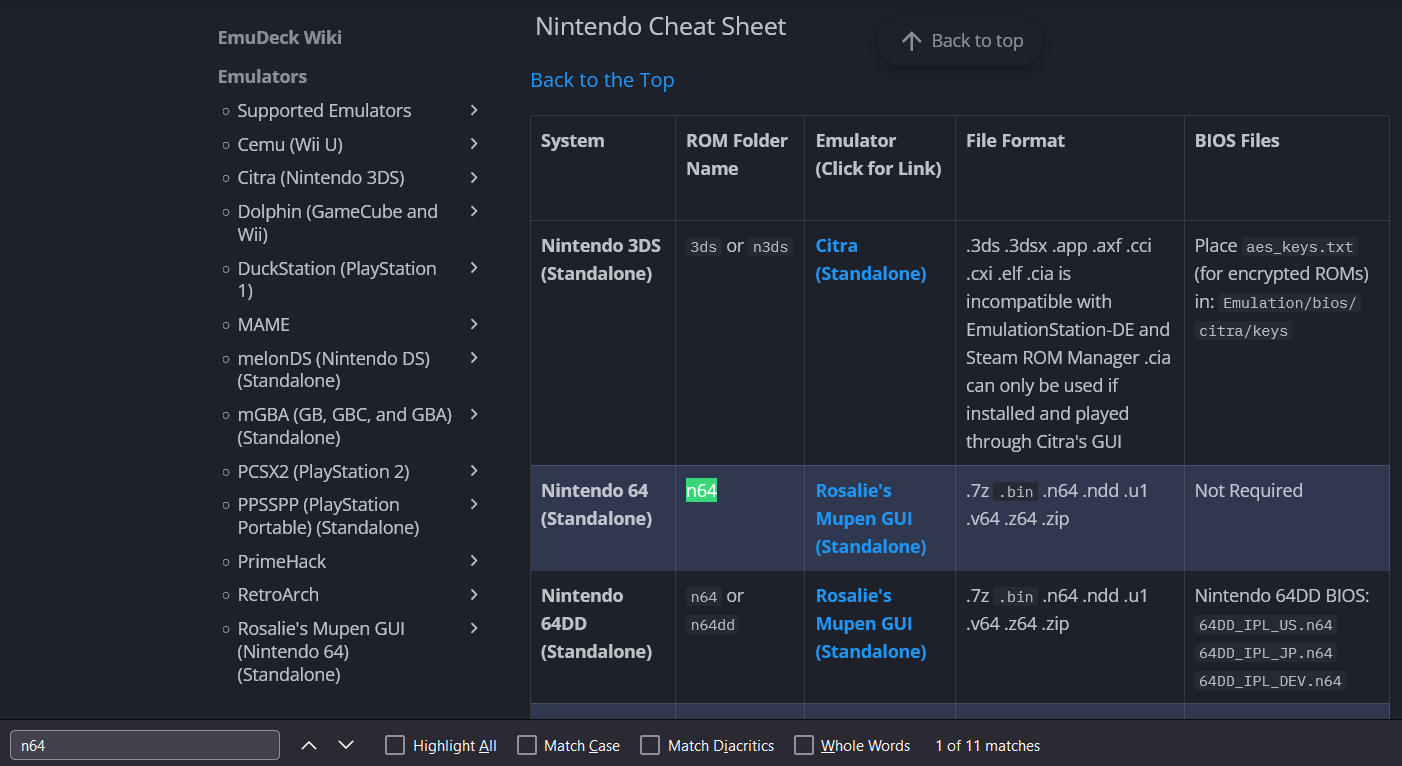
Task: Expand Supported Emulators chevron
Action: [x=474, y=110]
